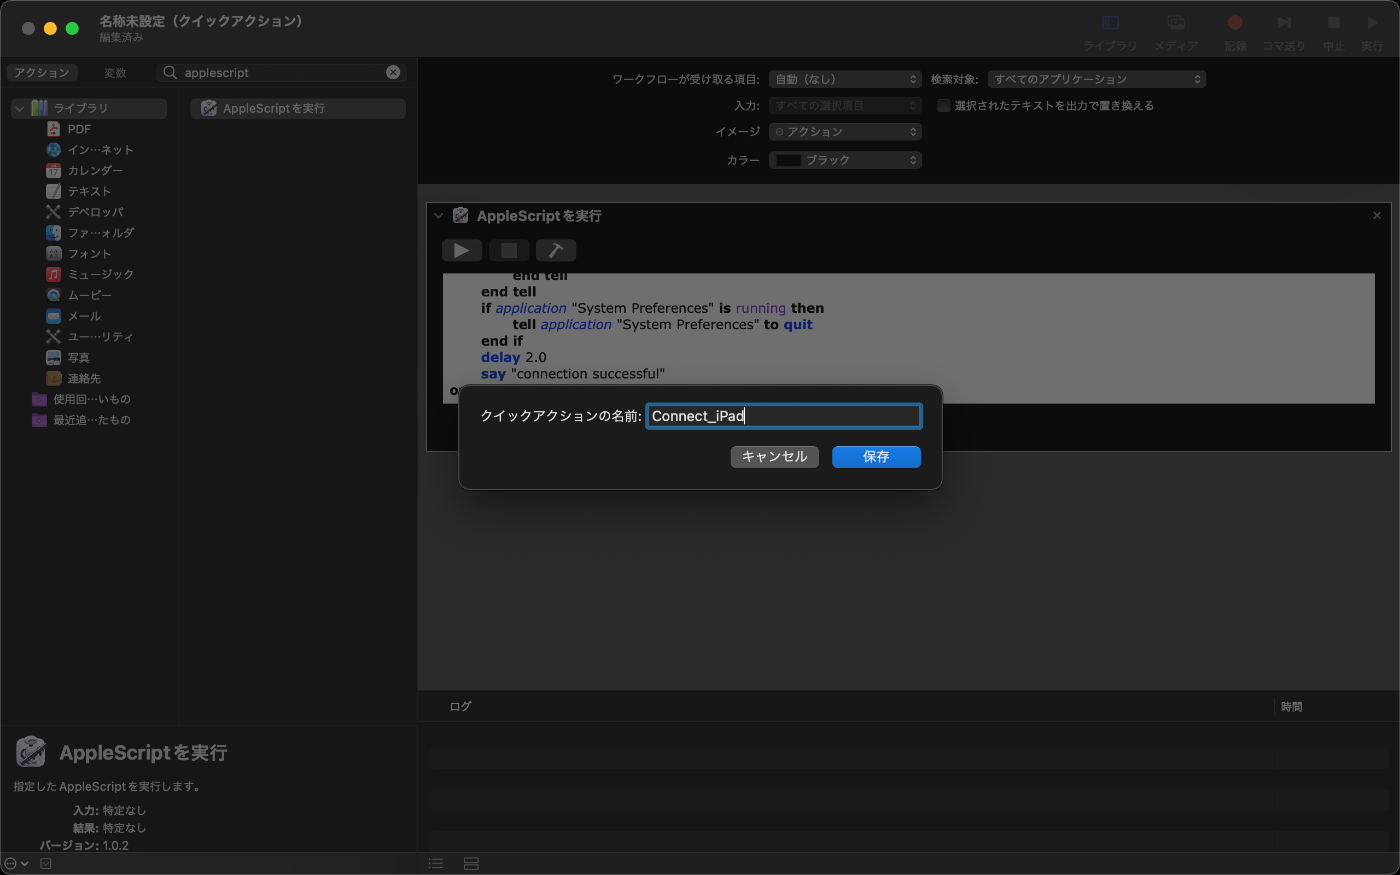
Task: Select the ミュージック library category
Action: [89, 274]
